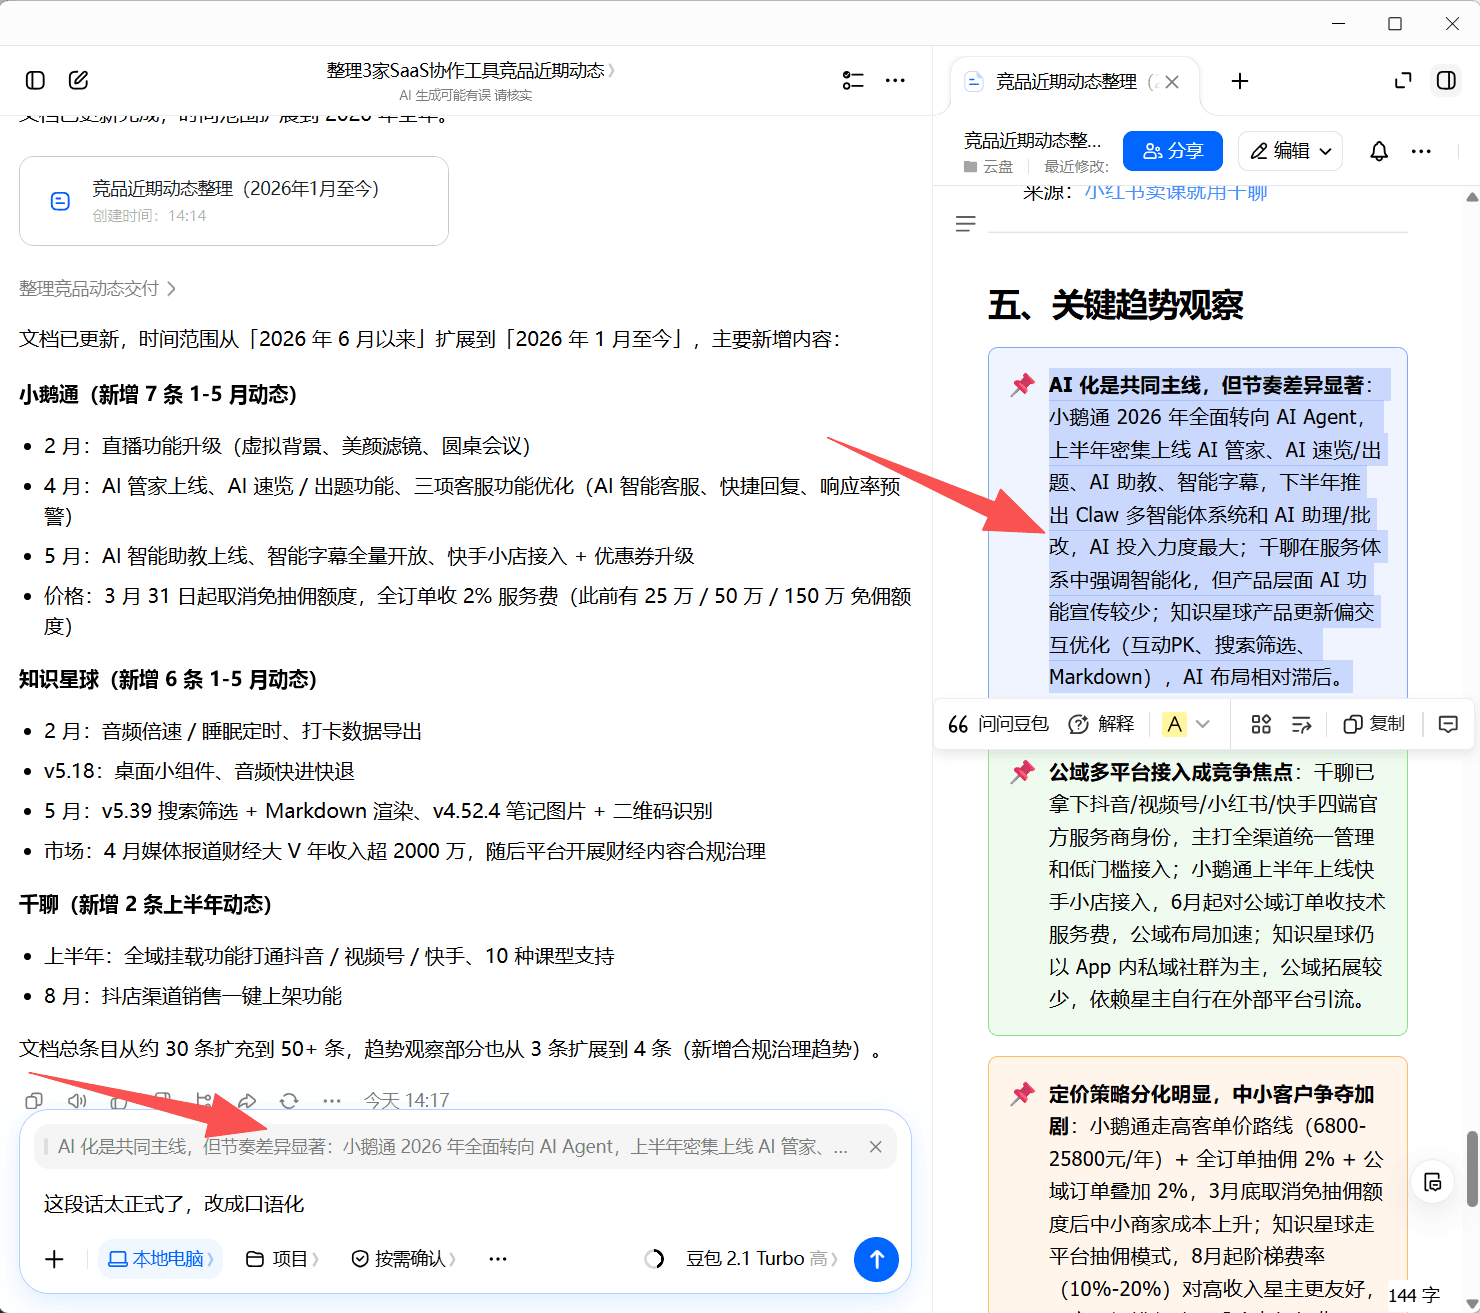Open the 小红书卖课就用千聊 source link
Screen dimensions: 1480x1313
[1176, 192]
